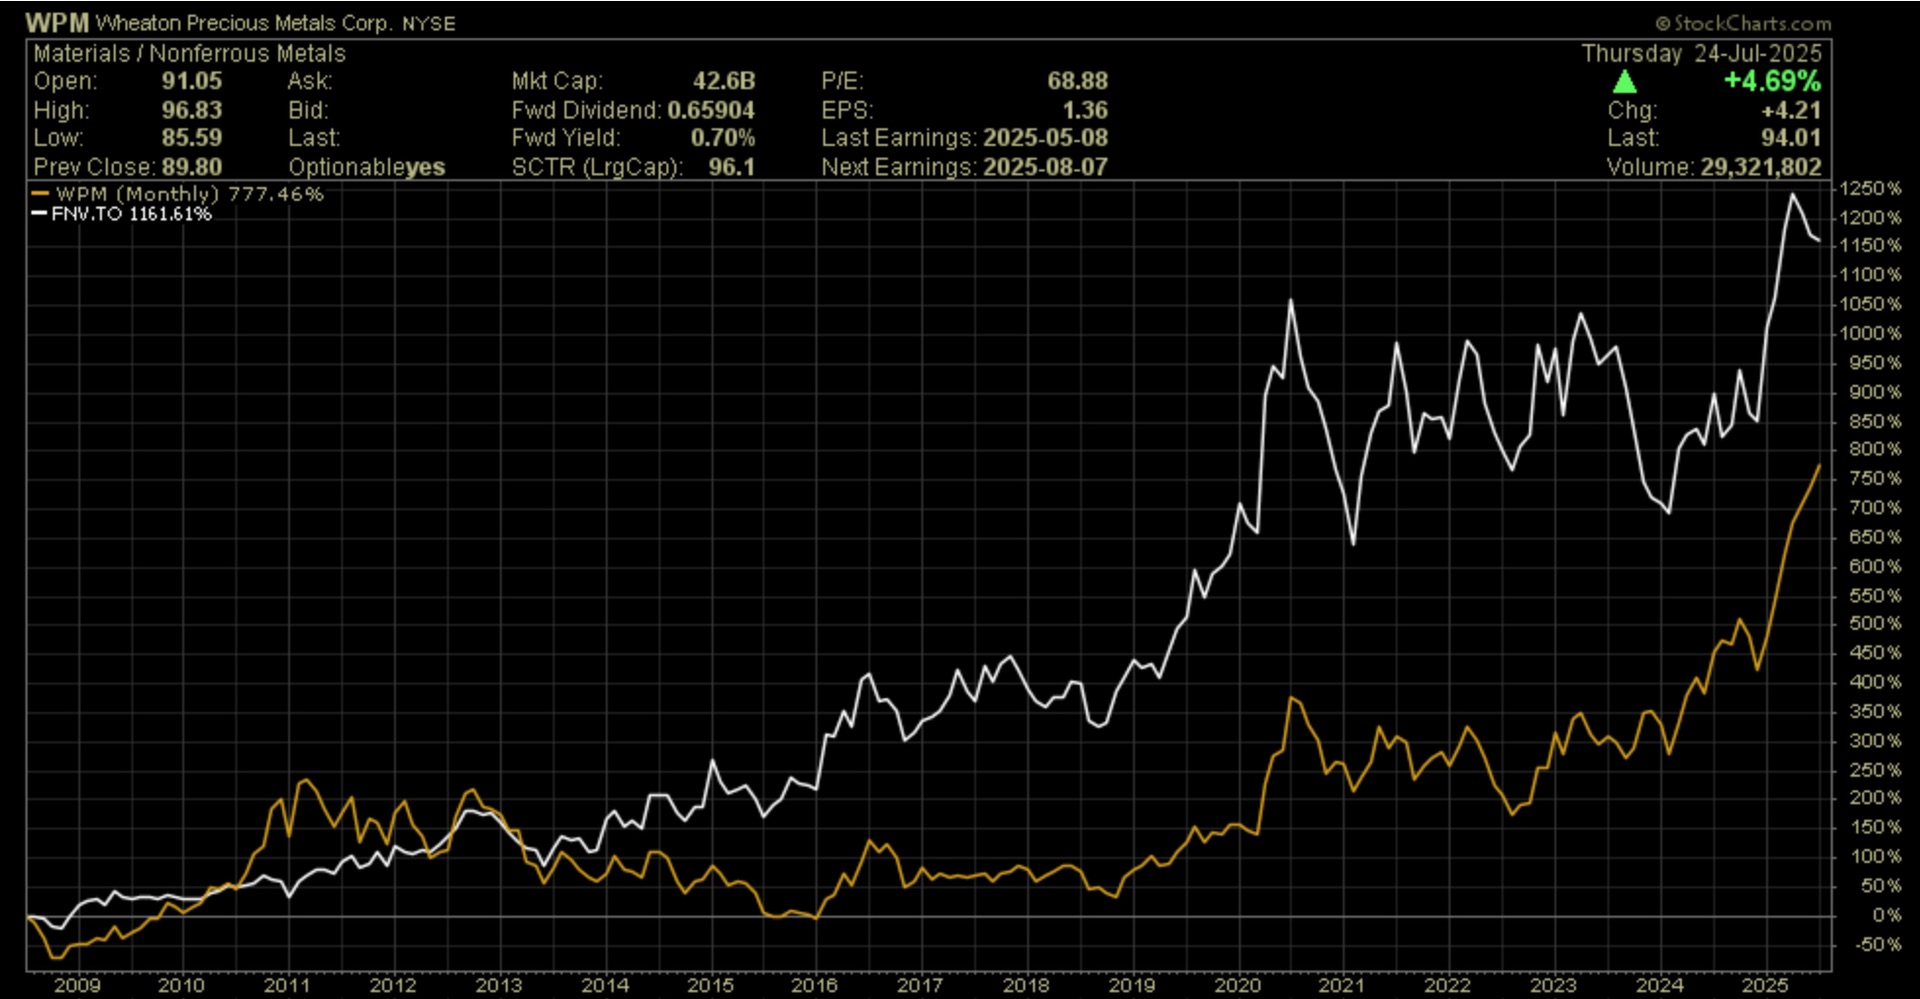Viewport: 1920px width, 999px height.
Task: Click the 2016 label on the time axis
Action: [x=815, y=985]
